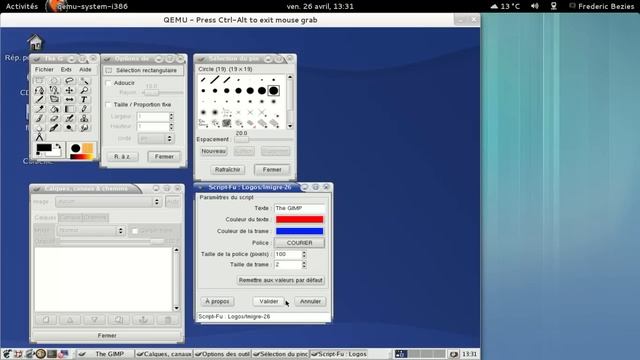The height and width of the screenshot is (360, 640).
Task: Open the home folder desktop icon
Action: point(35,42)
